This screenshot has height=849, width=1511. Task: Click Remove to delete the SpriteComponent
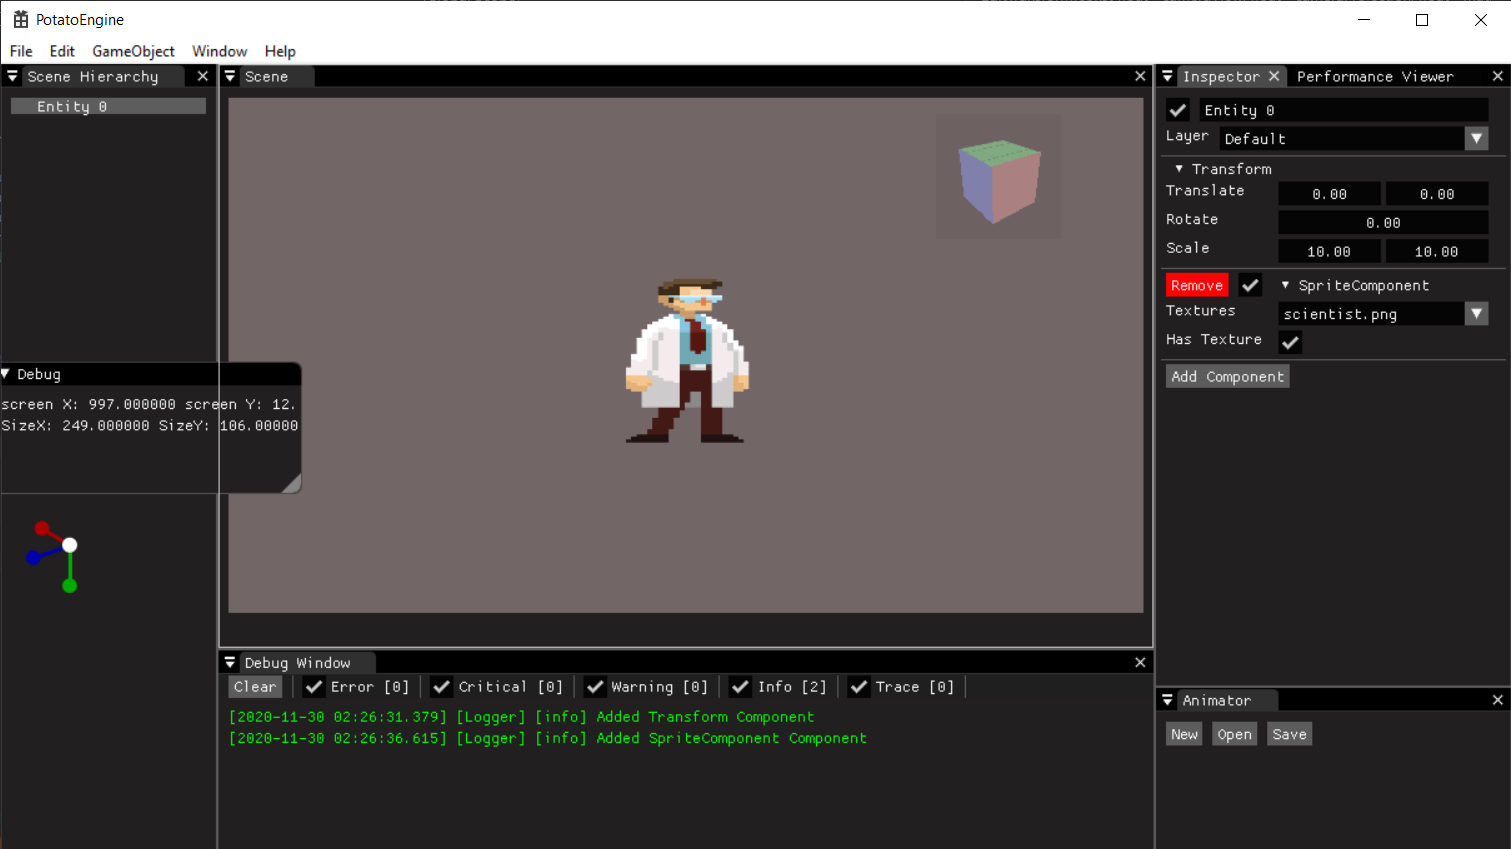point(1196,285)
